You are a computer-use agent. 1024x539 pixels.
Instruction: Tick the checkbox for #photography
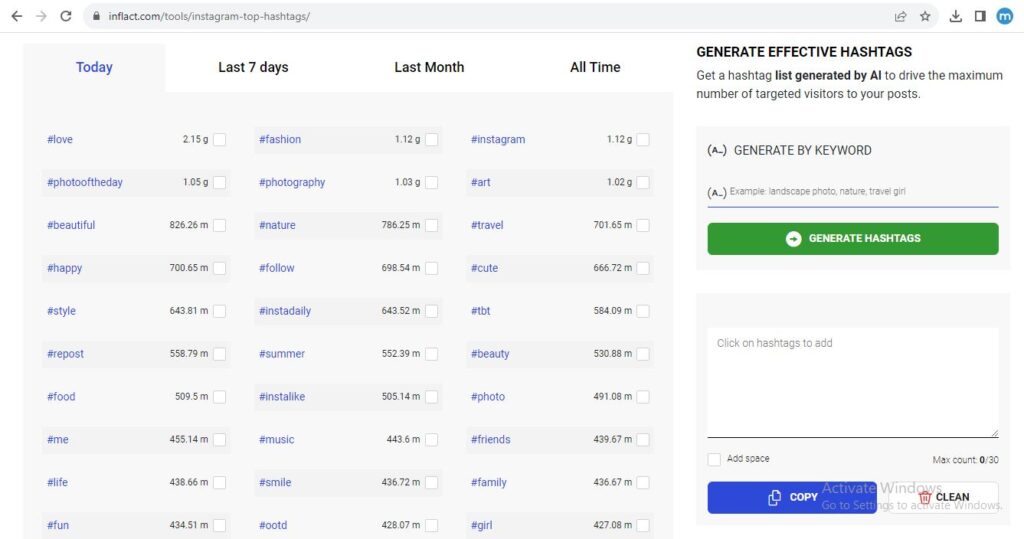point(432,182)
